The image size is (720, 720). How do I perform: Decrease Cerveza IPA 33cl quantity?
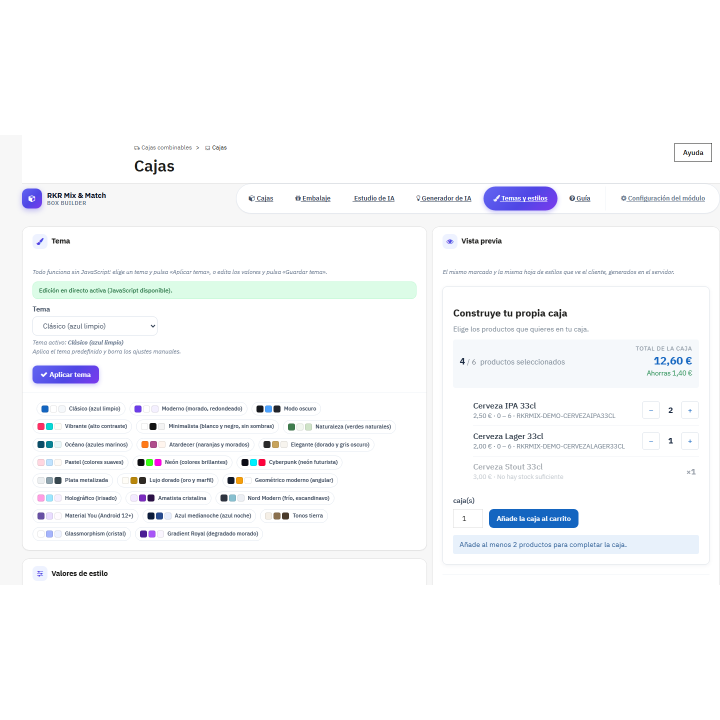click(651, 410)
